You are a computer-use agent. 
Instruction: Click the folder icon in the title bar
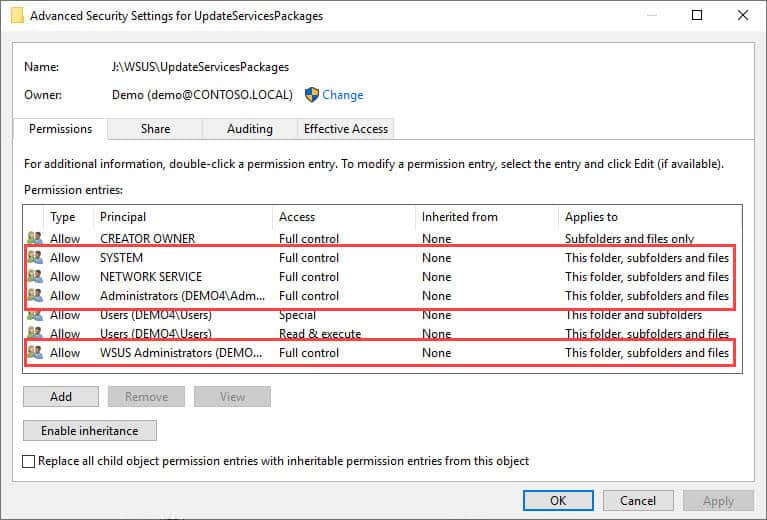point(17,16)
